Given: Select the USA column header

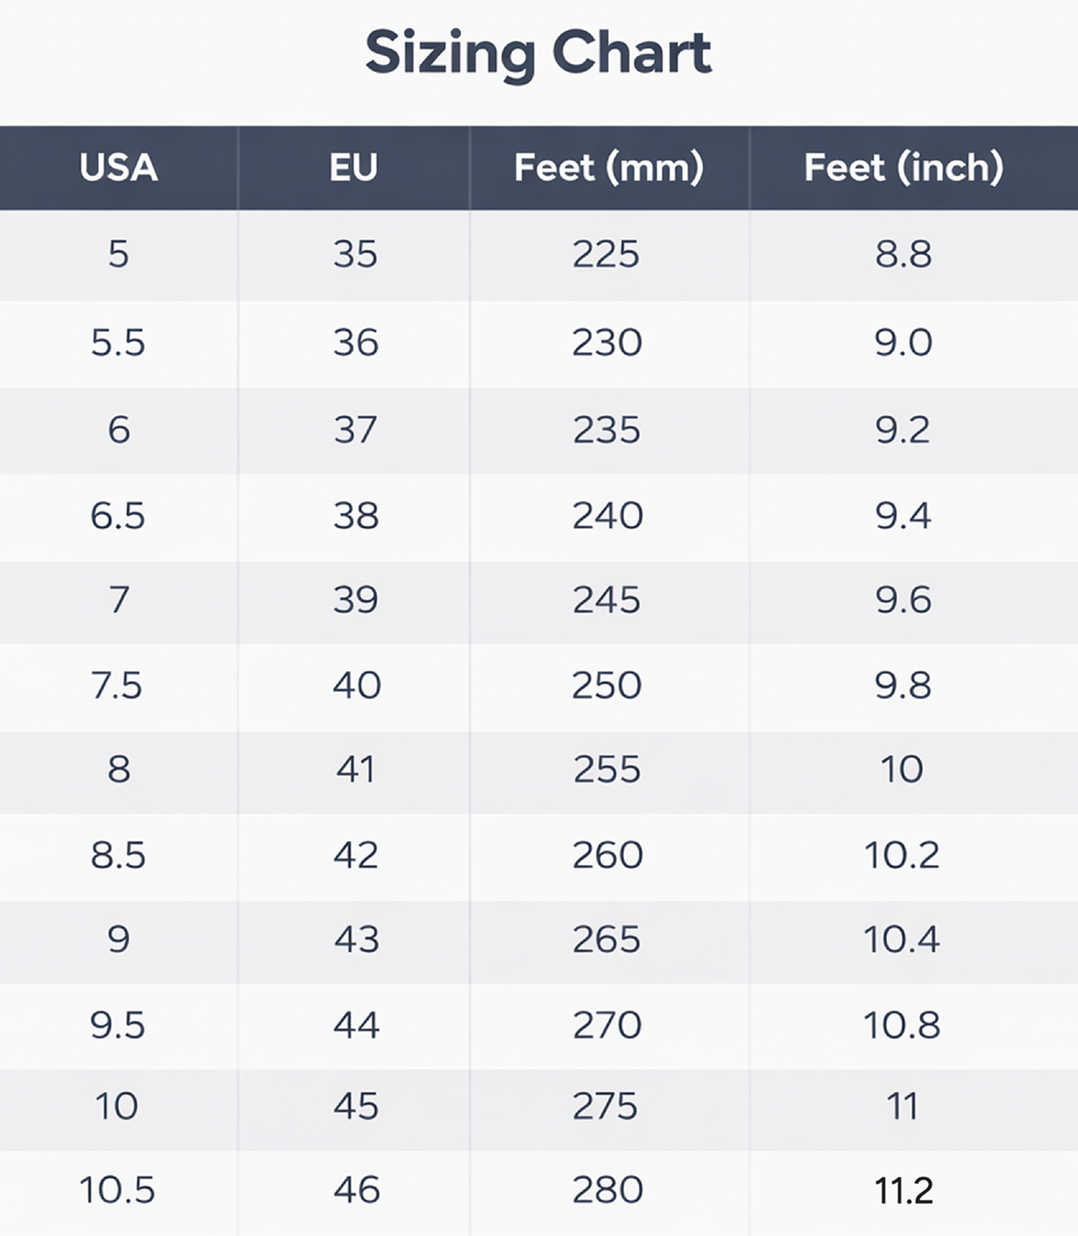Looking at the screenshot, I should tap(118, 167).
